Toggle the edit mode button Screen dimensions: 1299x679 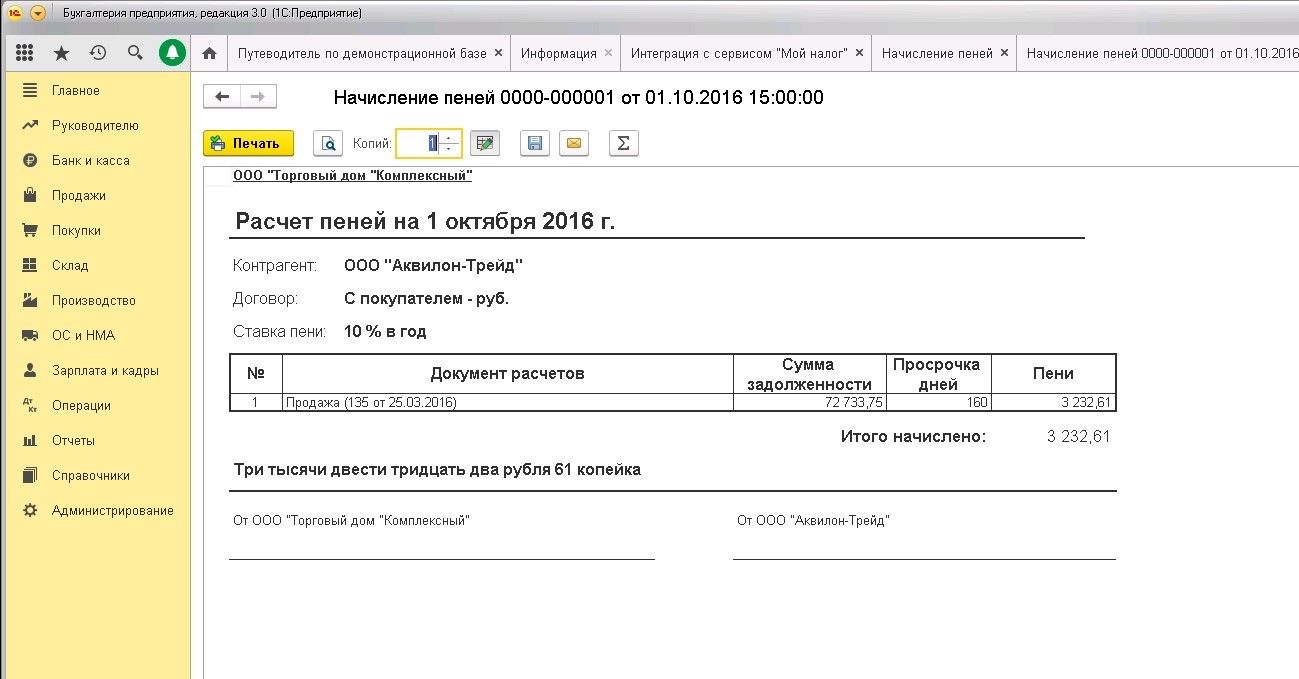[485, 143]
